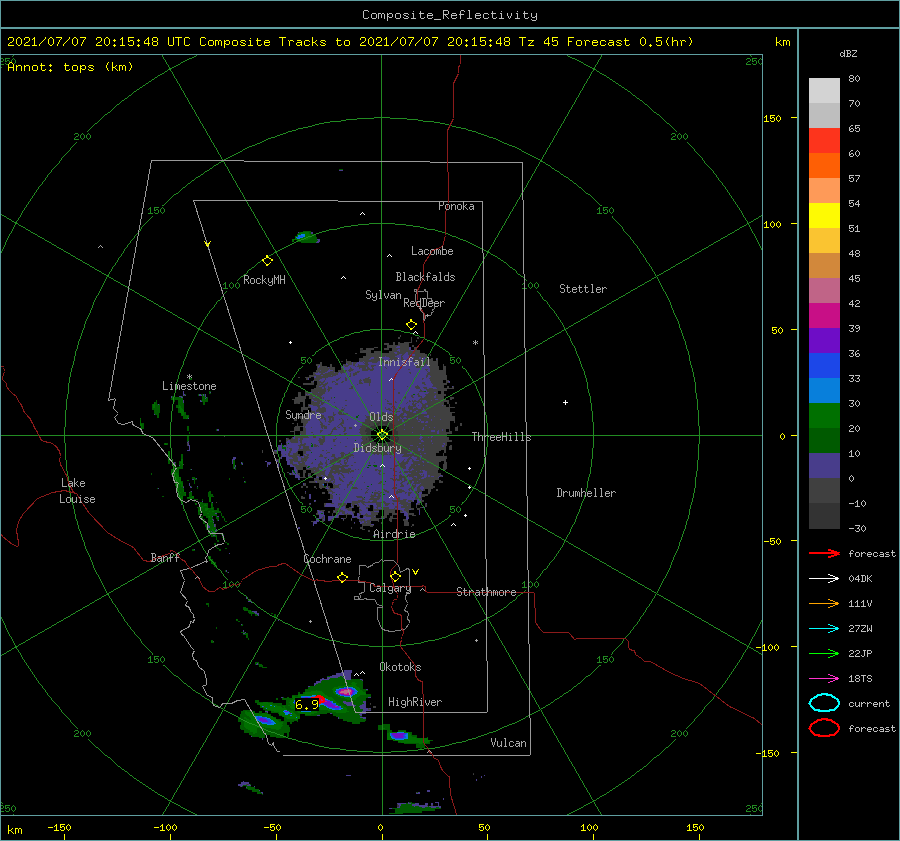Screen dimensions: 900x841
Task: Click the Okotoks label
Action: (400, 667)
